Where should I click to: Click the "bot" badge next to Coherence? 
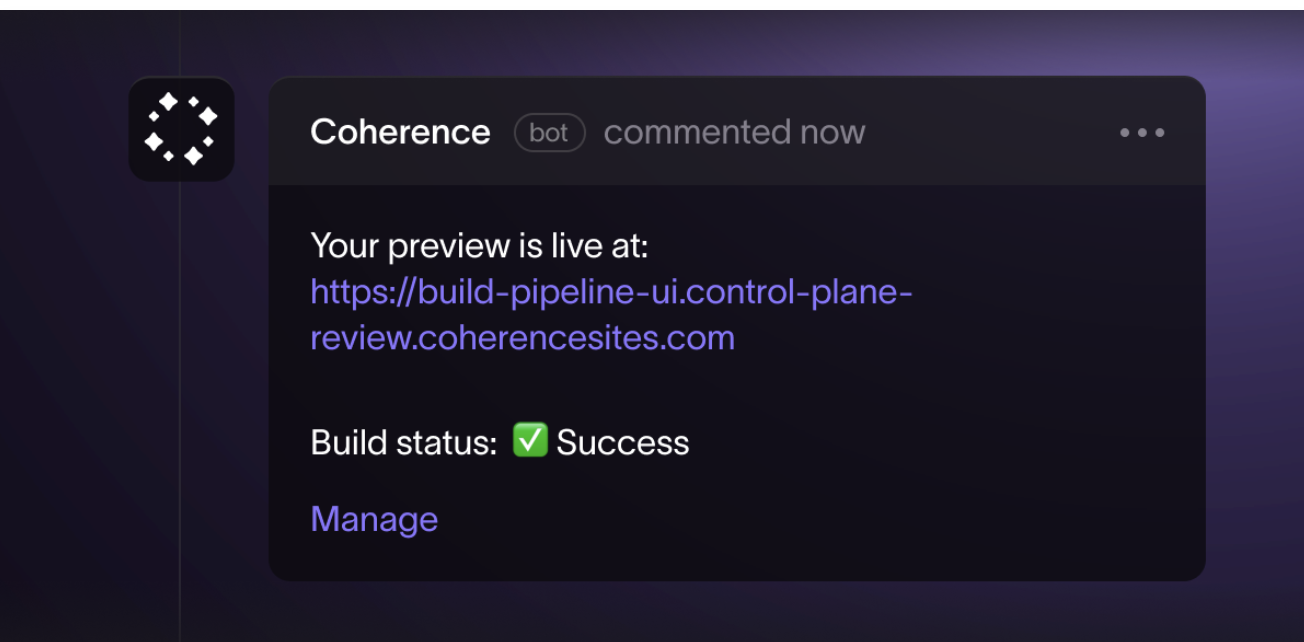coord(549,133)
